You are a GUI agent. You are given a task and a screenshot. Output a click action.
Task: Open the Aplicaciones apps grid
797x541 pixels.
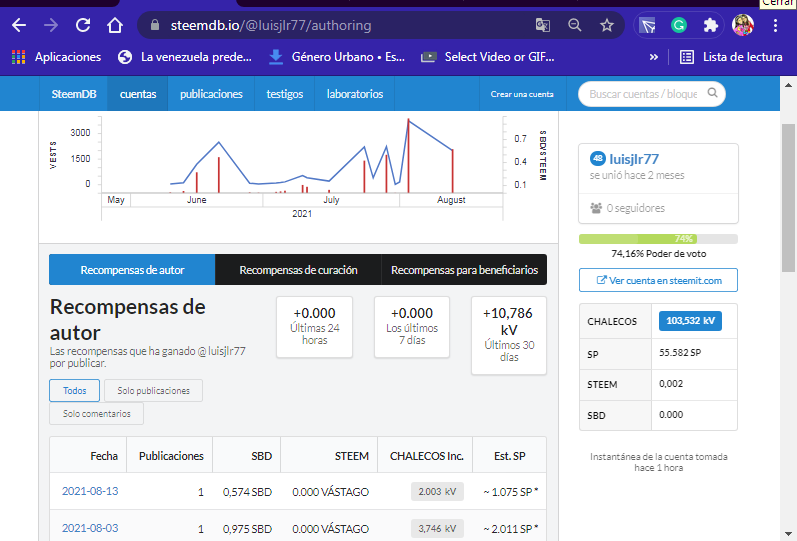tap(56, 57)
